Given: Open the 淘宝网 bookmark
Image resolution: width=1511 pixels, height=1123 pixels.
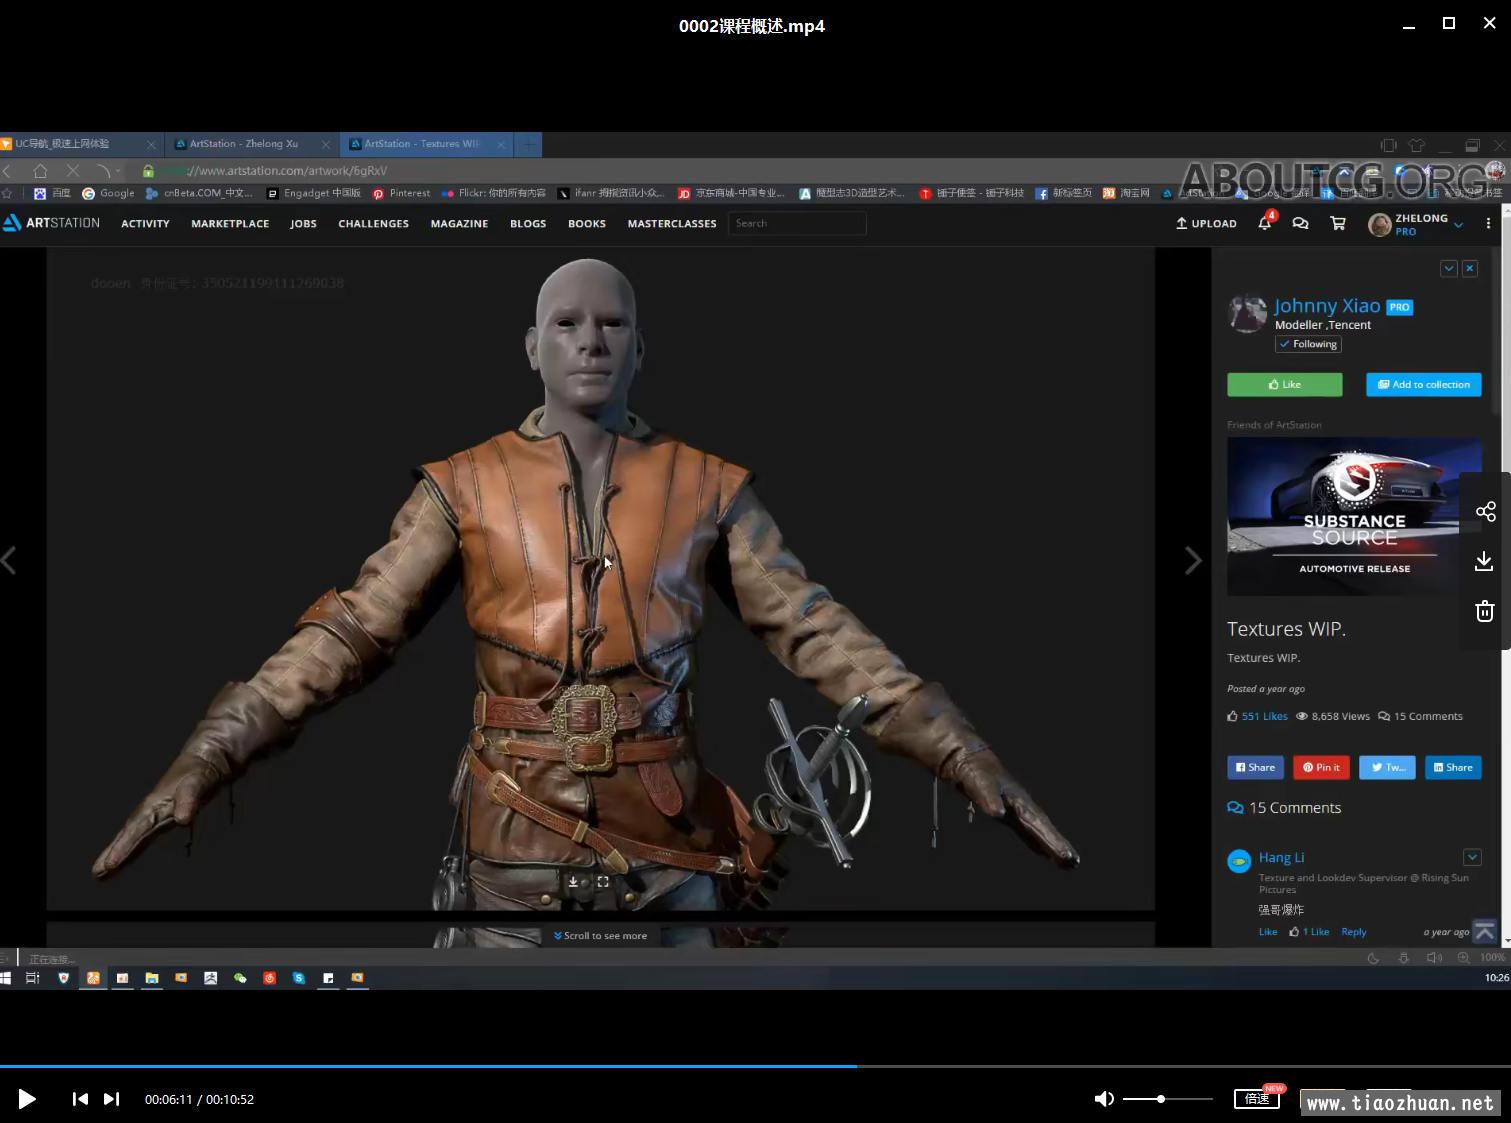Looking at the screenshot, I should pos(1126,193).
